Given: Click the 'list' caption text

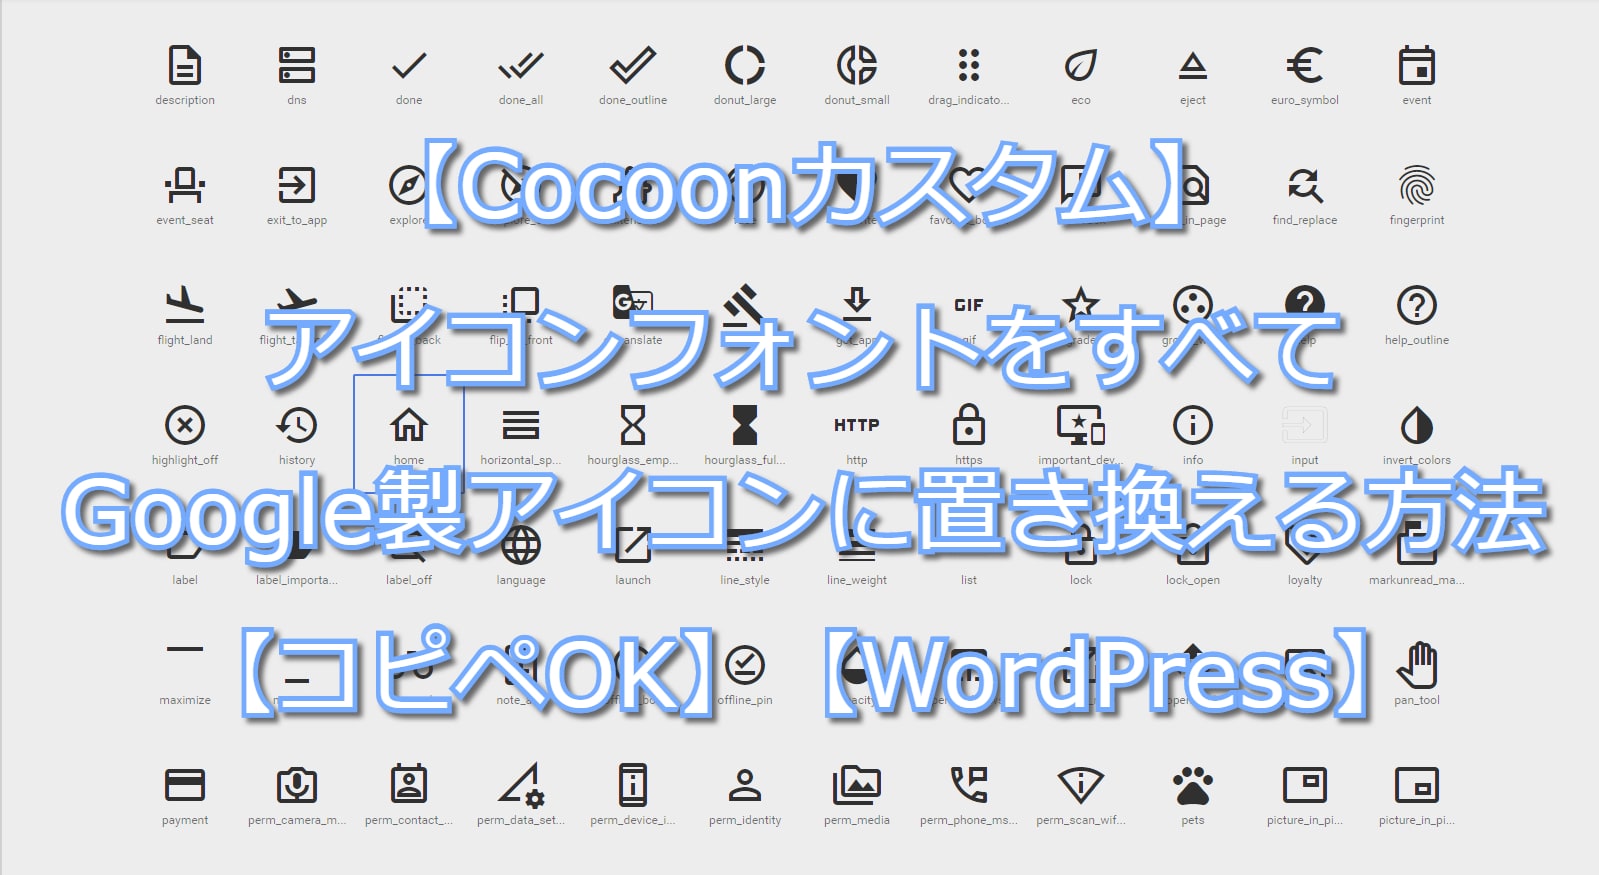Looking at the screenshot, I should [x=969, y=580].
